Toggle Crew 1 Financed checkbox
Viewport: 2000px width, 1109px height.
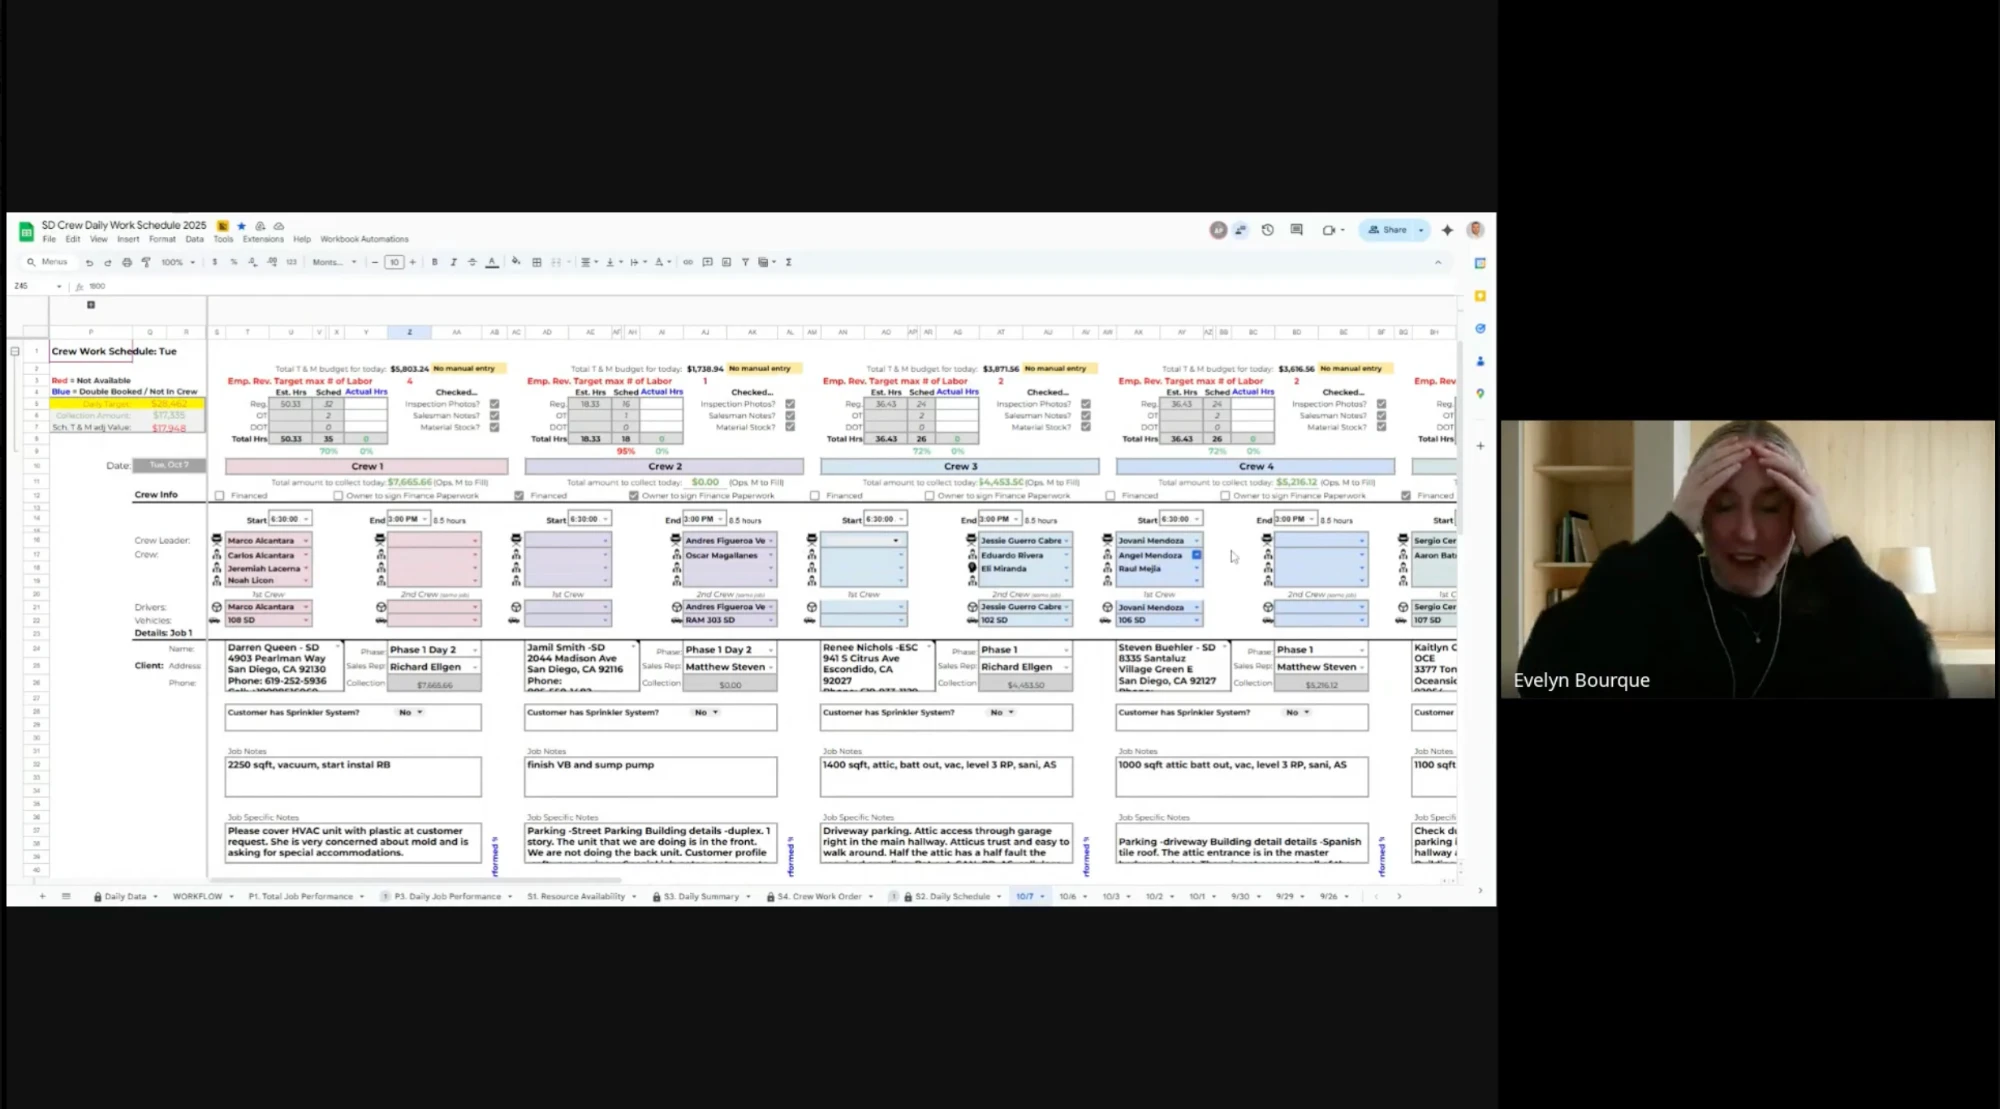220,495
